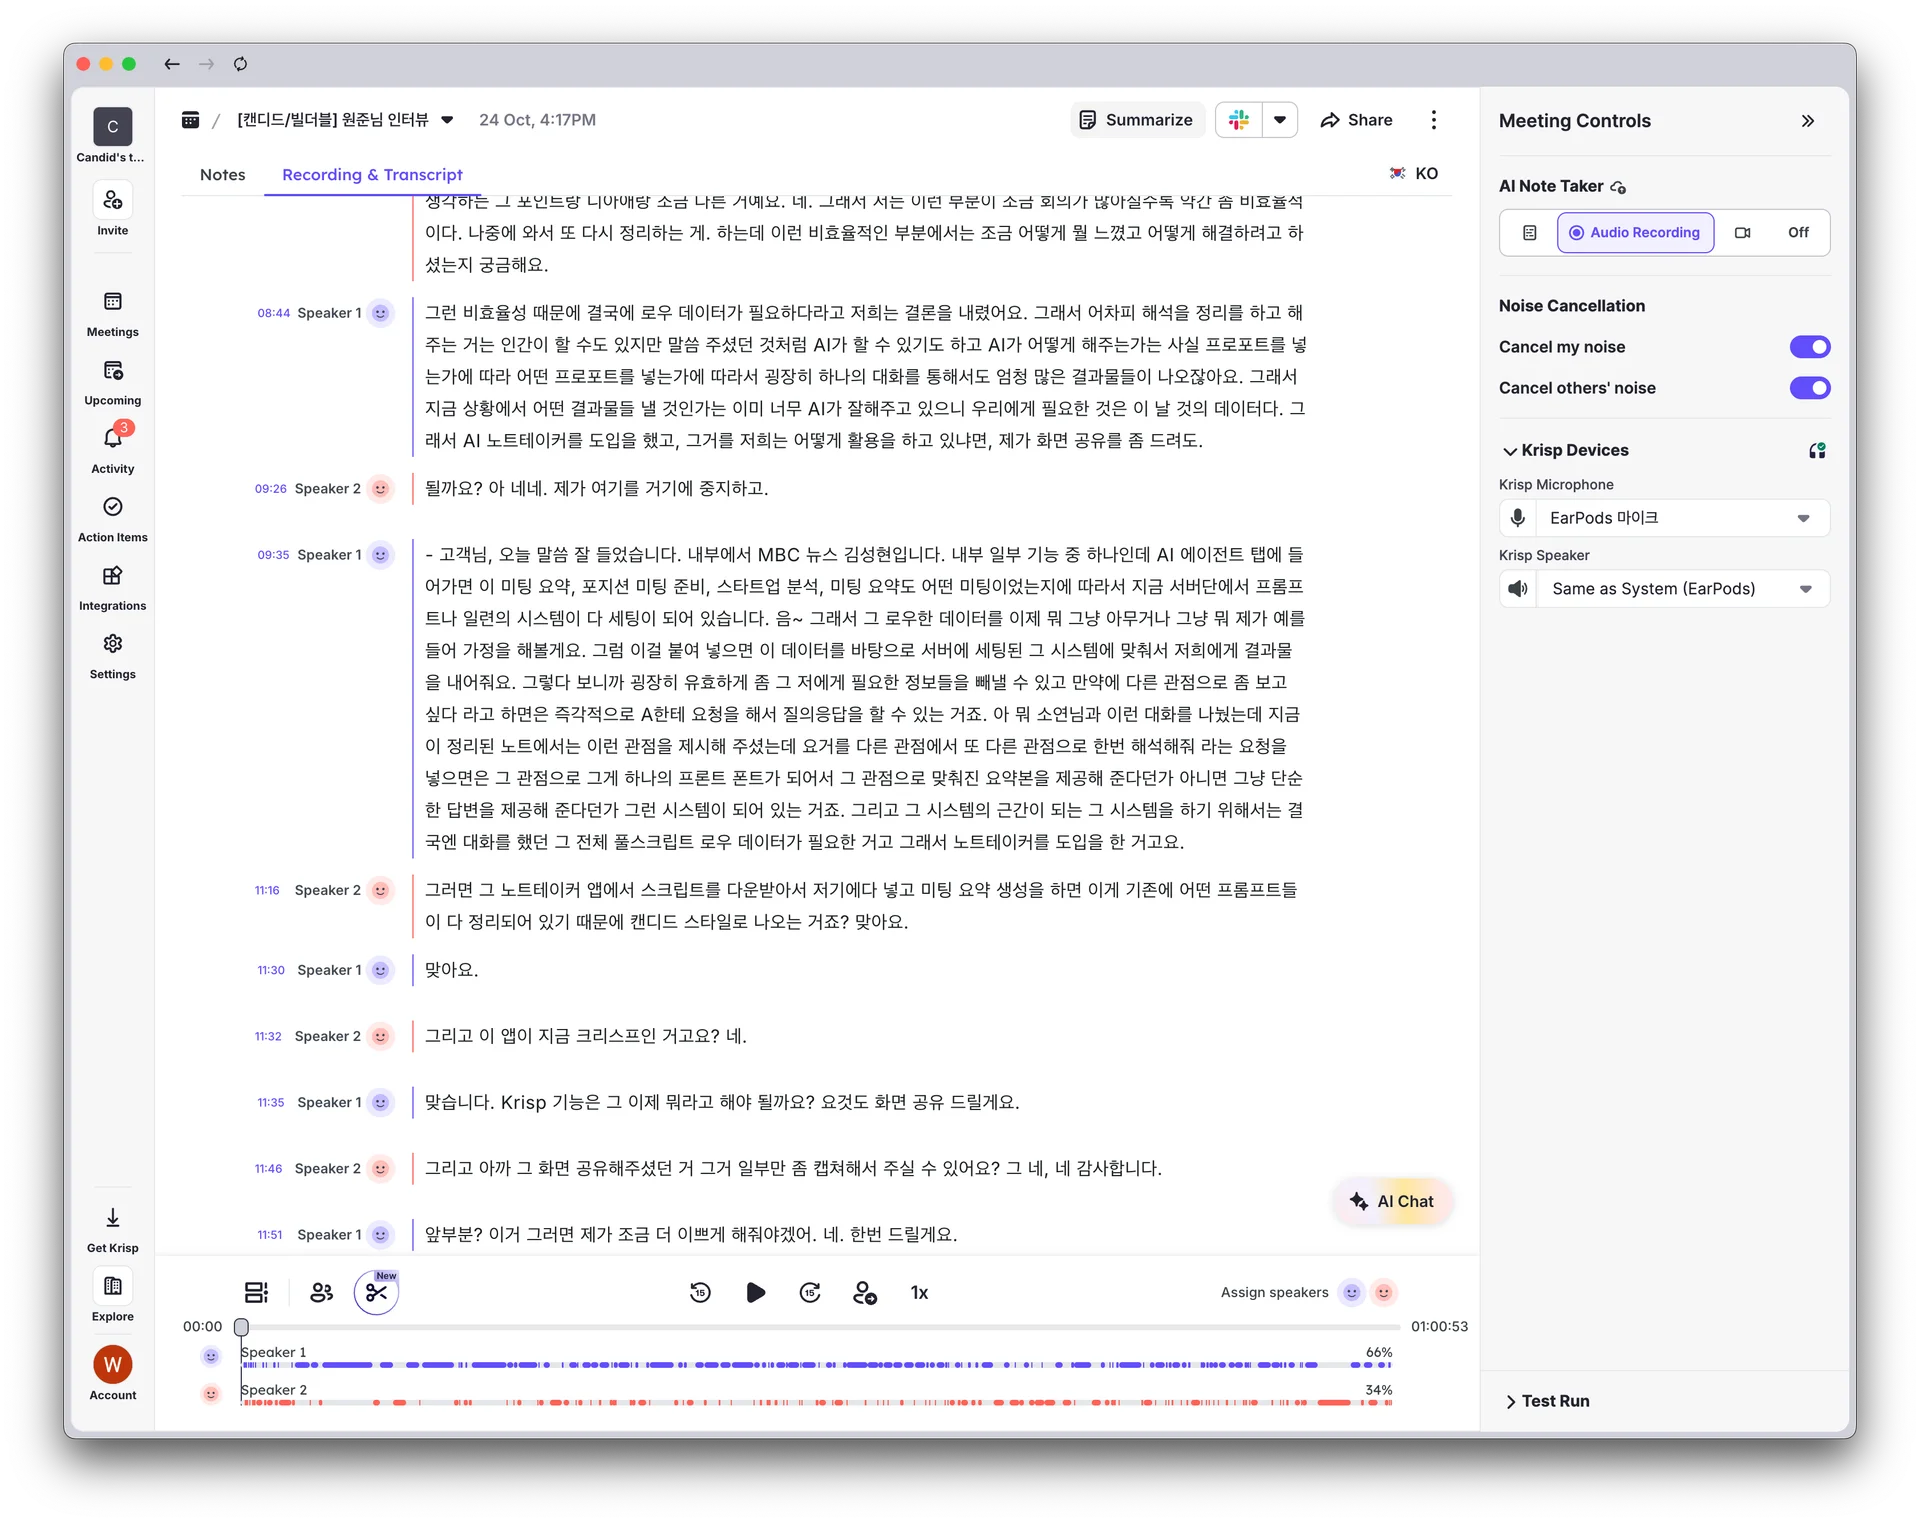Change playback speed with 1x control
This screenshot has height=1523, width=1920.
coord(919,1292)
